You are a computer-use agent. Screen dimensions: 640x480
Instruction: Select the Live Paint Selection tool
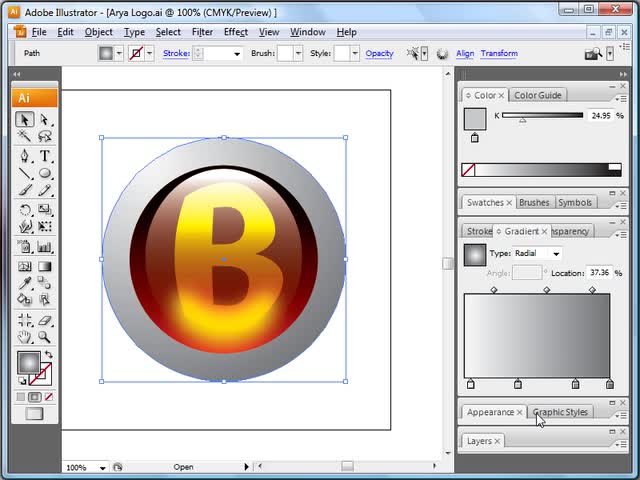44,300
